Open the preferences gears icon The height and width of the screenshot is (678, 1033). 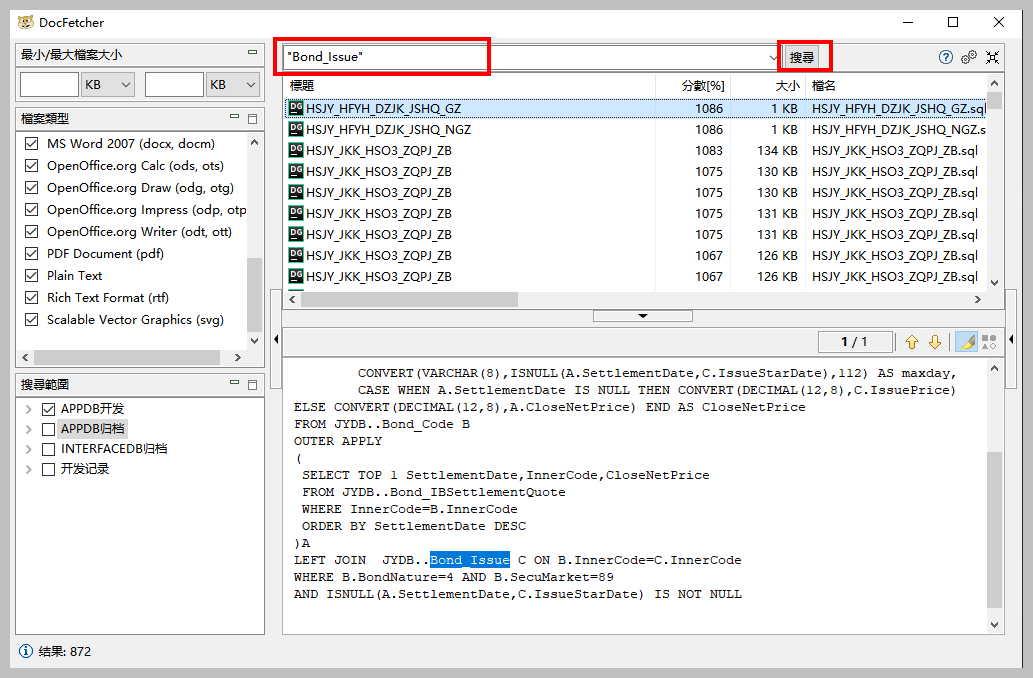[968, 58]
